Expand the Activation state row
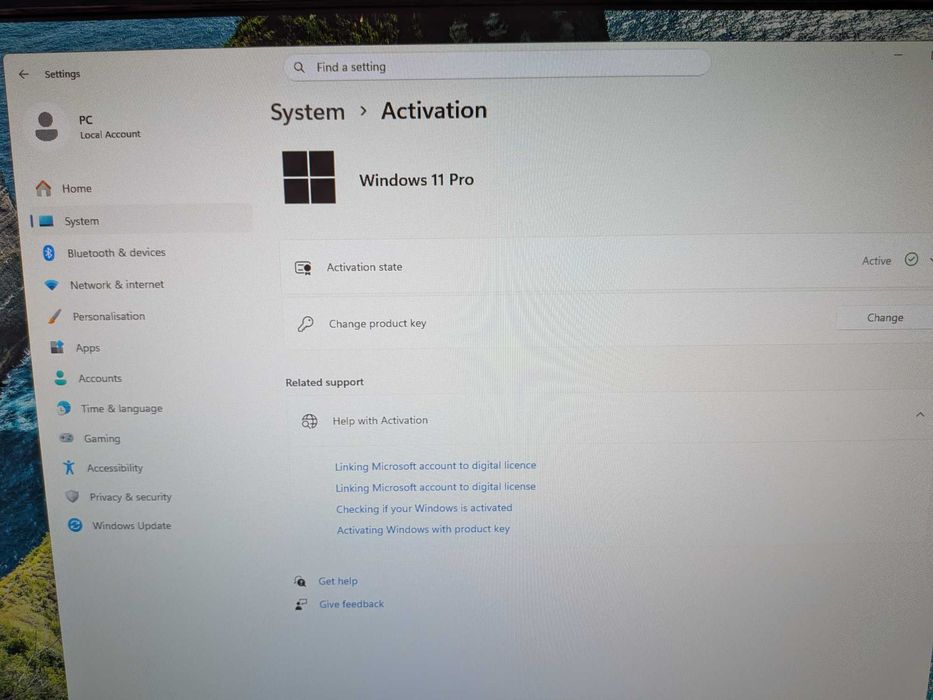The width and height of the screenshot is (933, 700). pos(930,260)
